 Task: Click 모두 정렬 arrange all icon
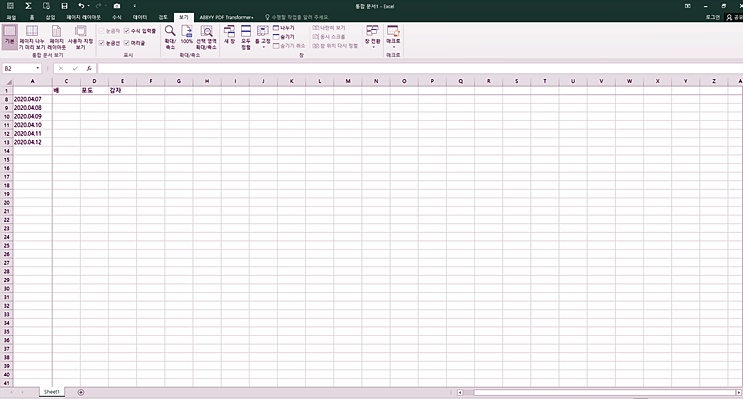[245, 37]
